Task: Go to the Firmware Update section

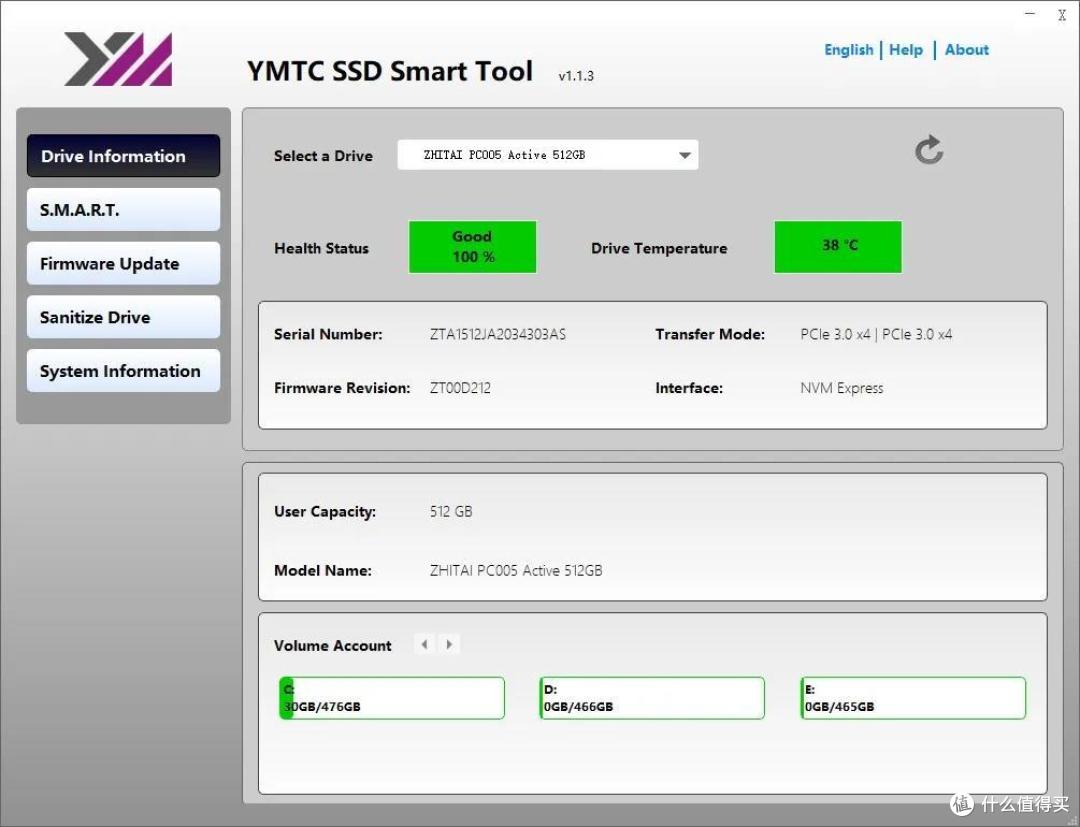Action: click(123, 263)
